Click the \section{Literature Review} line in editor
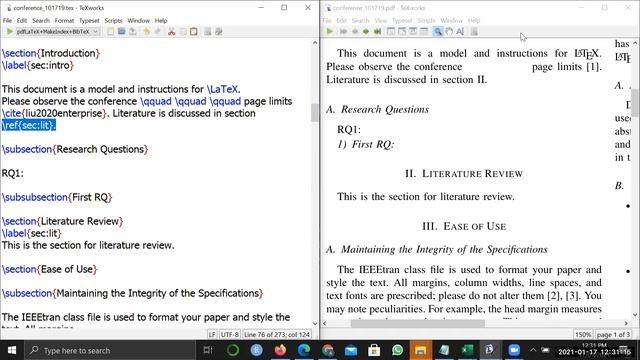Viewport: 640px width, 360px height. coord(62,221)
